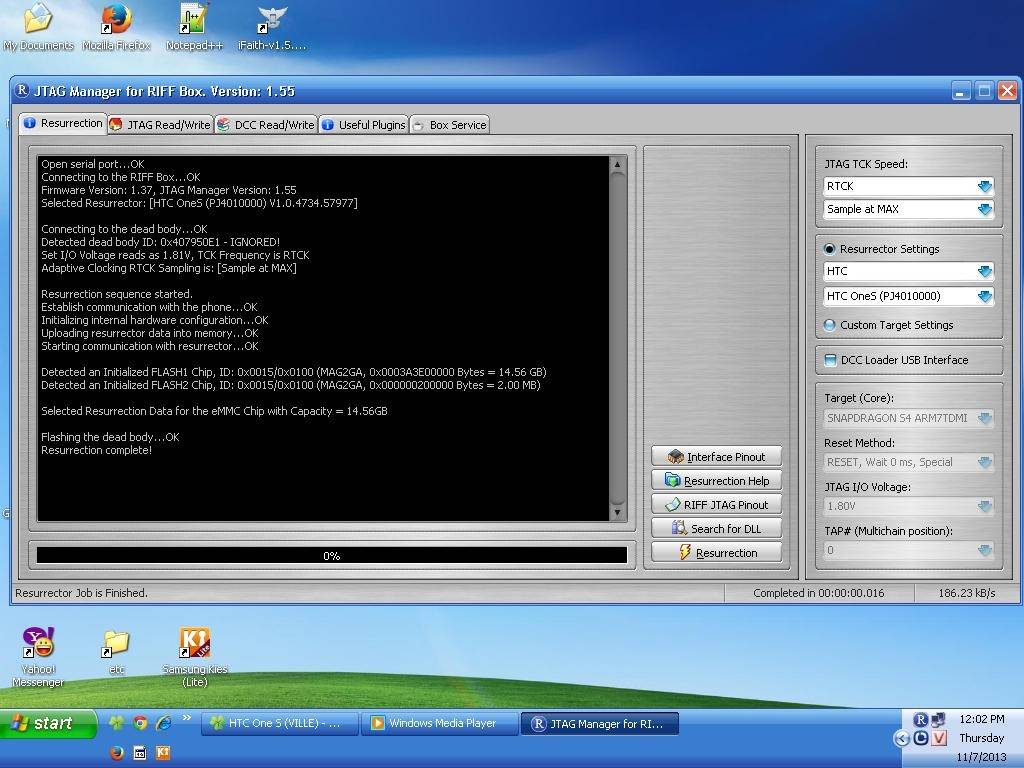
Task: Select the Custom Target Settings radio button
Action: [829, 325]
